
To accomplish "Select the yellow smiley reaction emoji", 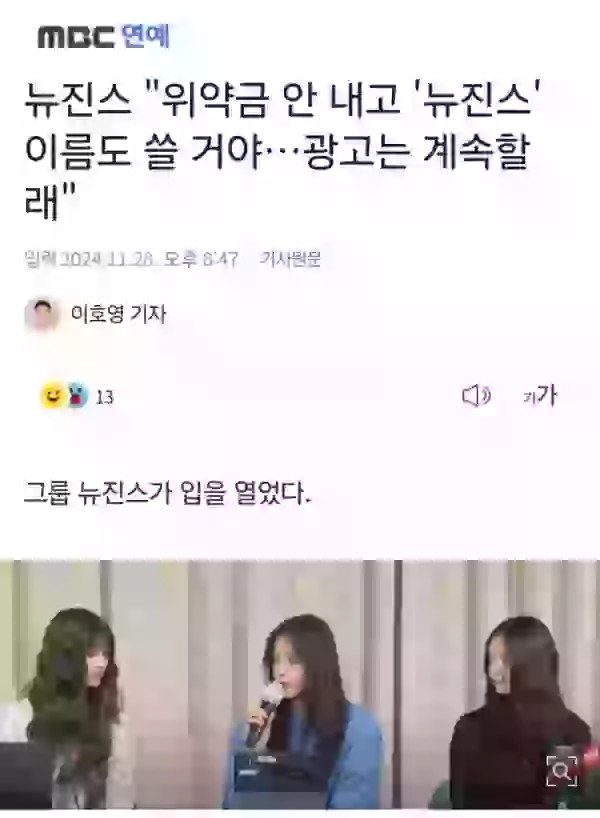I will (x=53, y=396).
